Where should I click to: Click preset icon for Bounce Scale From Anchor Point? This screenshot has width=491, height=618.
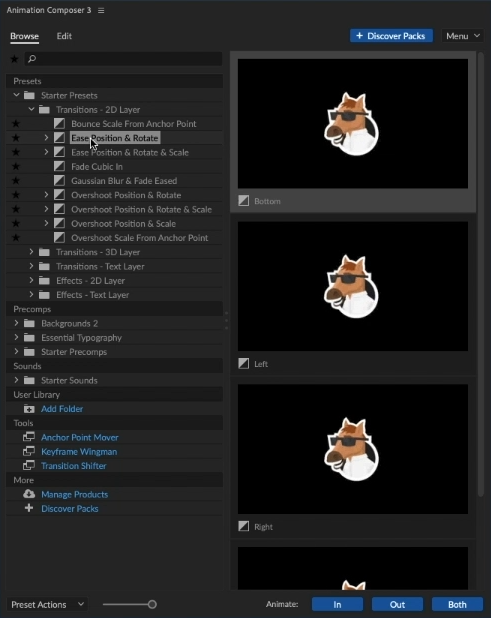pyautogui.click(x=59, y=123)
